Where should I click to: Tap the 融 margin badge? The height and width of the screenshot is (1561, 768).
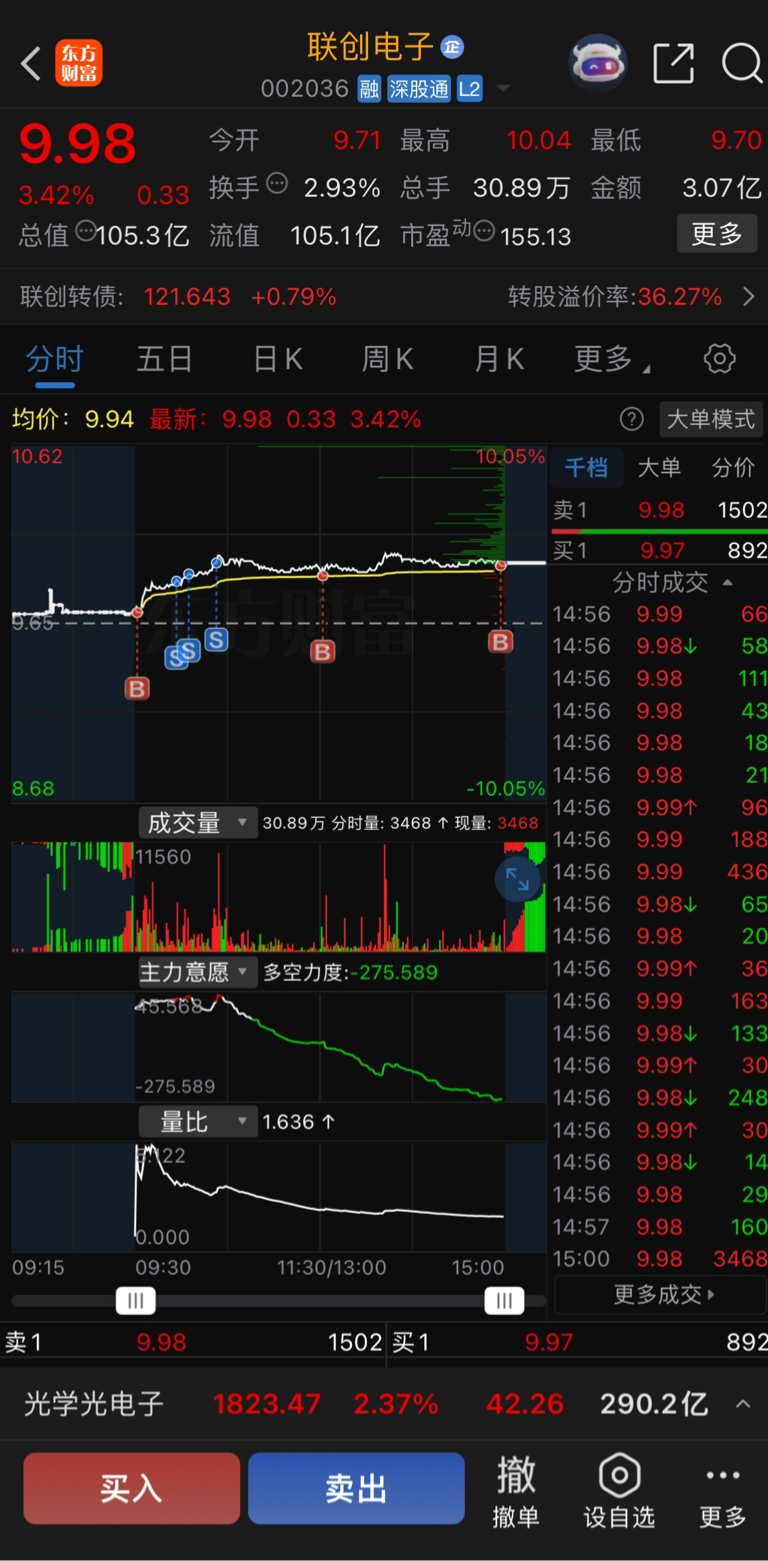click(369, 89)
